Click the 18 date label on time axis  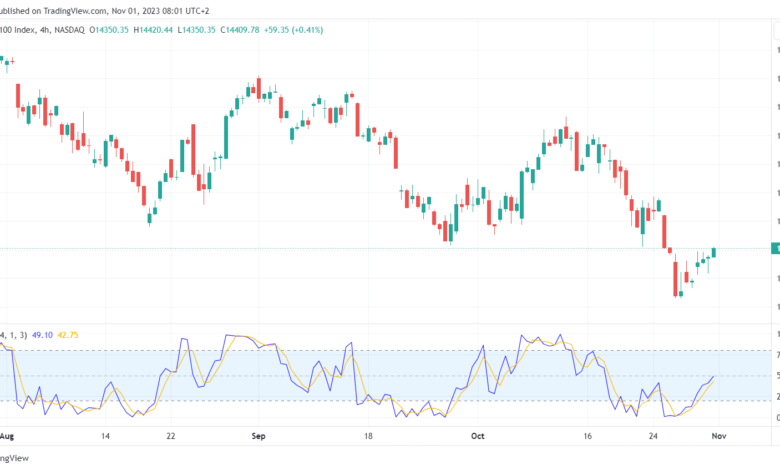368,436
